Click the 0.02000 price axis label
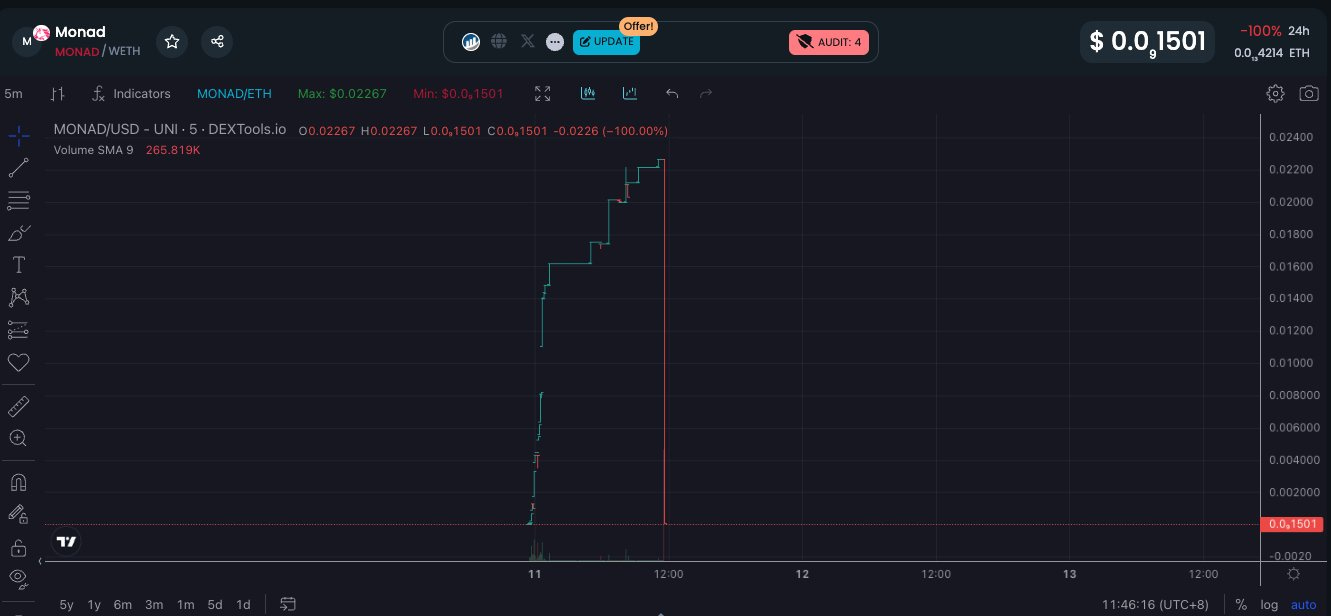Image resolution: width=1331 pixels, height=616 pixels. (1290, 202)
